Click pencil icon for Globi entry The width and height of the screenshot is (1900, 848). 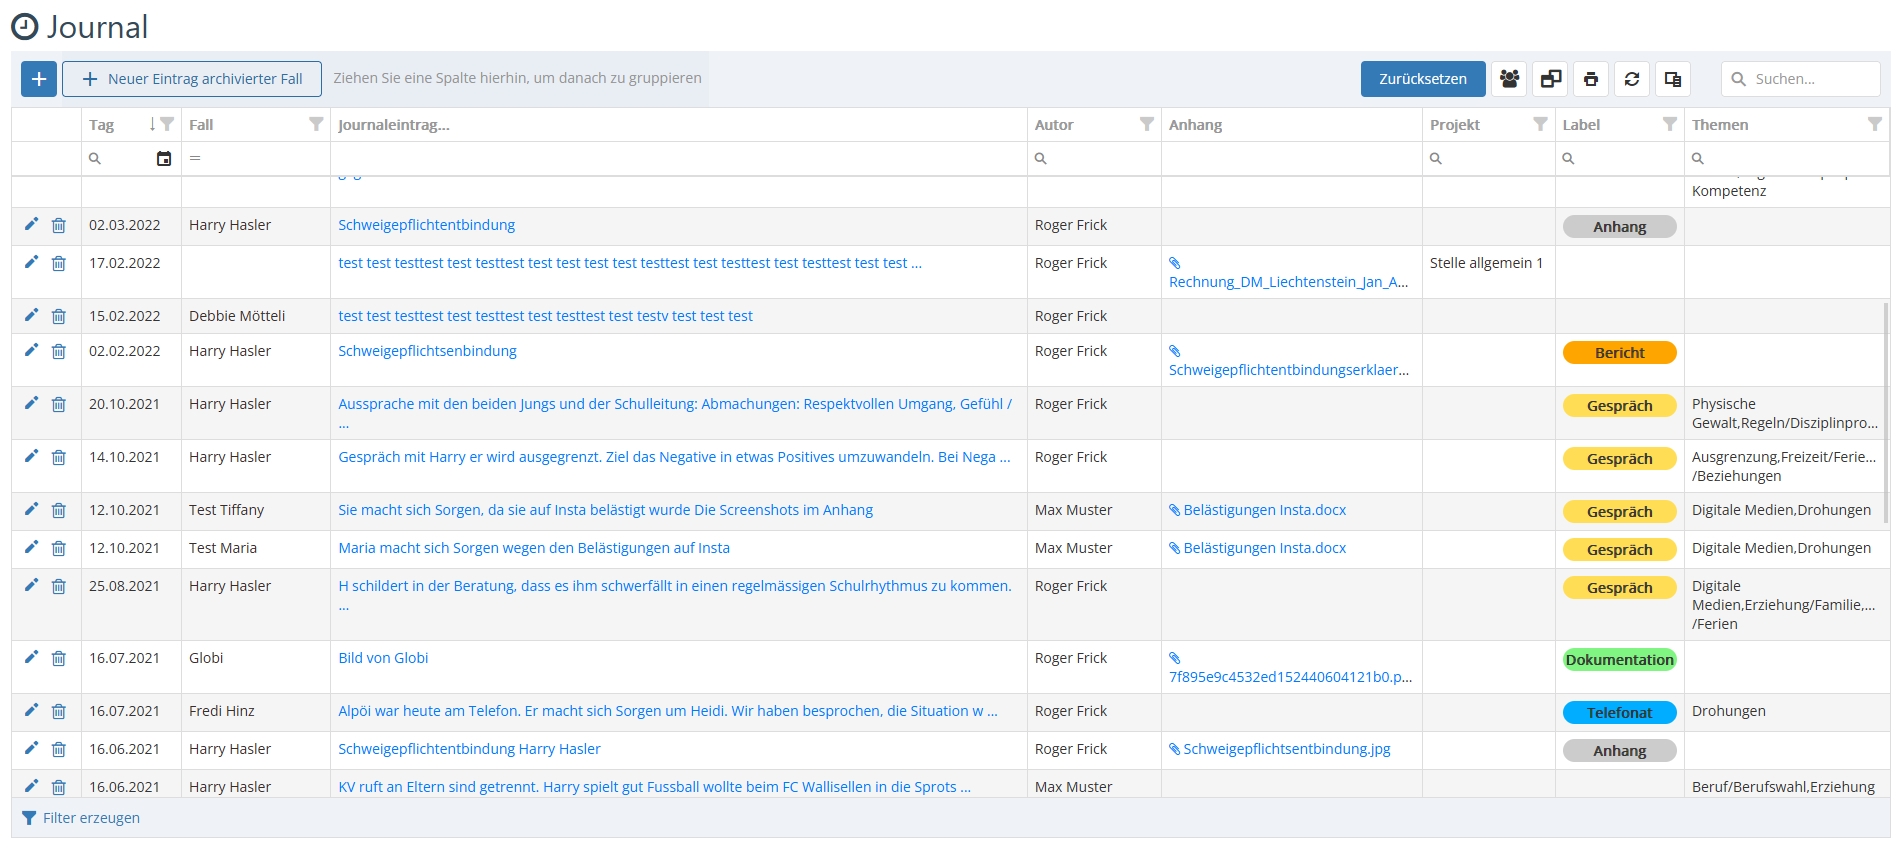tap(32, 657)
